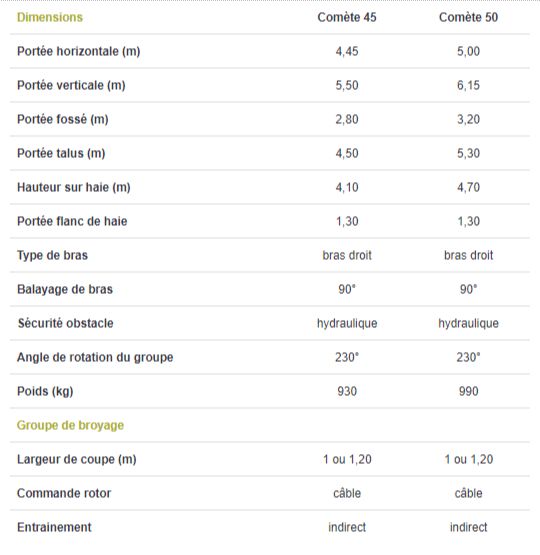
Task: Select Comète 50 bras droit cell
Action: point(469,255)
